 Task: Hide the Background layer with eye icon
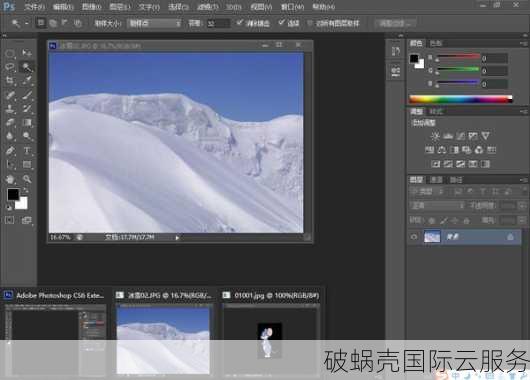click(x=414, y=237)
